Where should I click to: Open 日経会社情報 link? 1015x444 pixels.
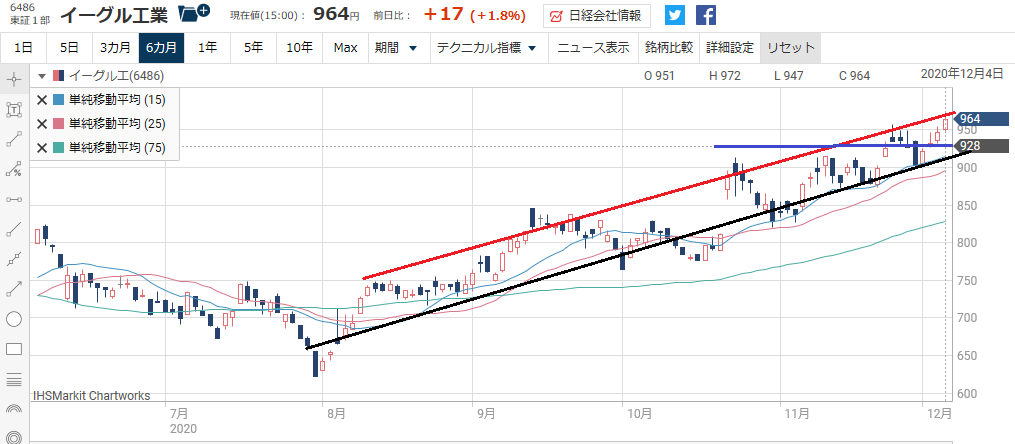(x=597, y=16)
